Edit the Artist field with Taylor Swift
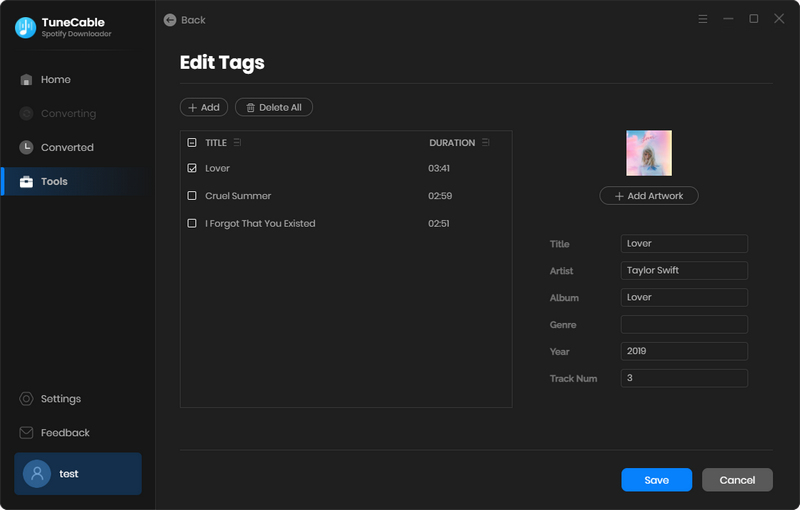Image resolution: width=800 pixels, height=510 pixels. tap(684, 270)
